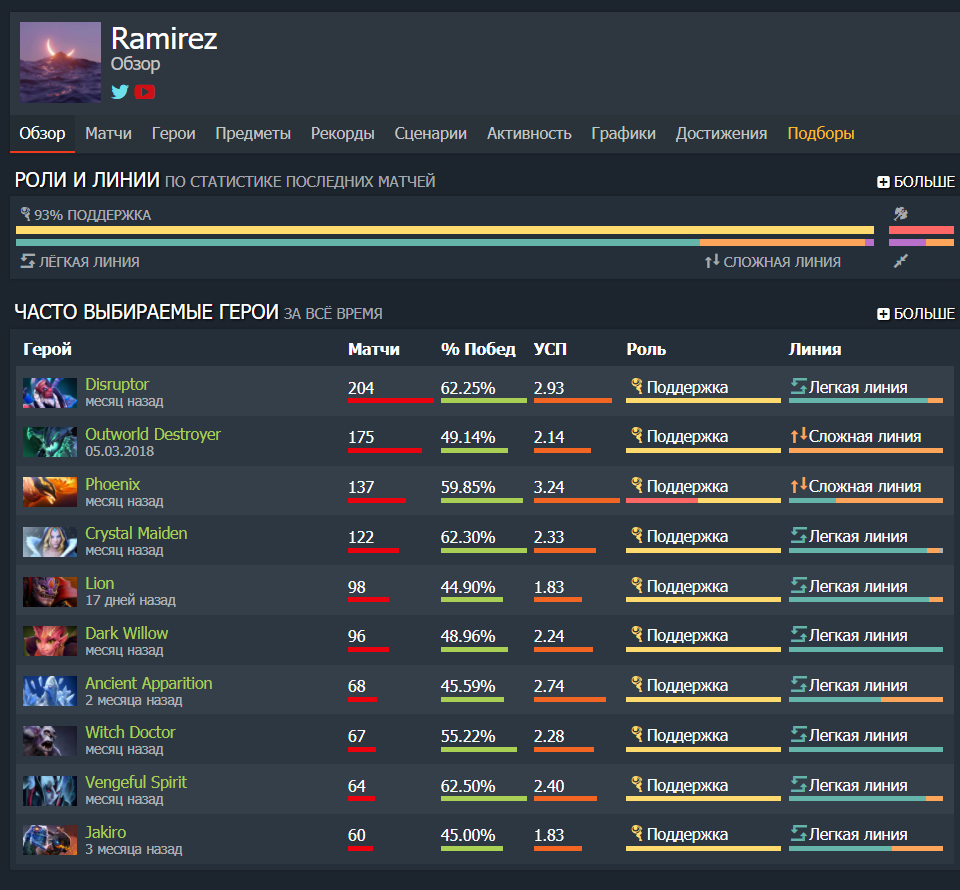960x890 pixels.
Task: Sort table by УСП column header
Action: (550, 350)
